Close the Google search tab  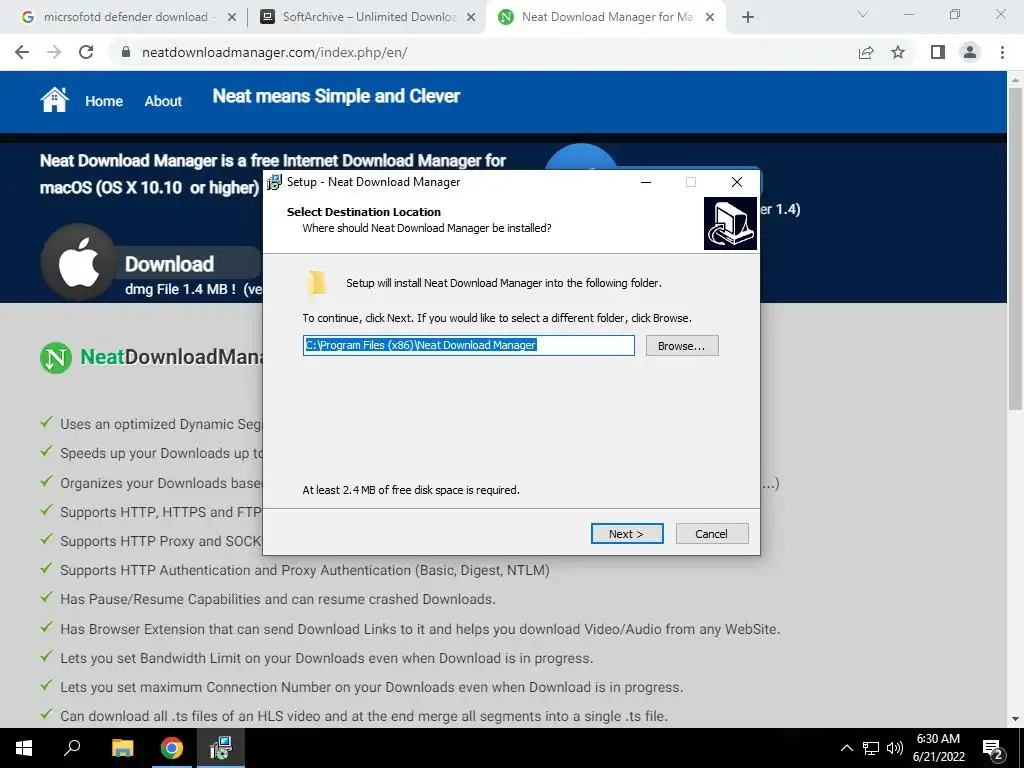pos(231,18)
